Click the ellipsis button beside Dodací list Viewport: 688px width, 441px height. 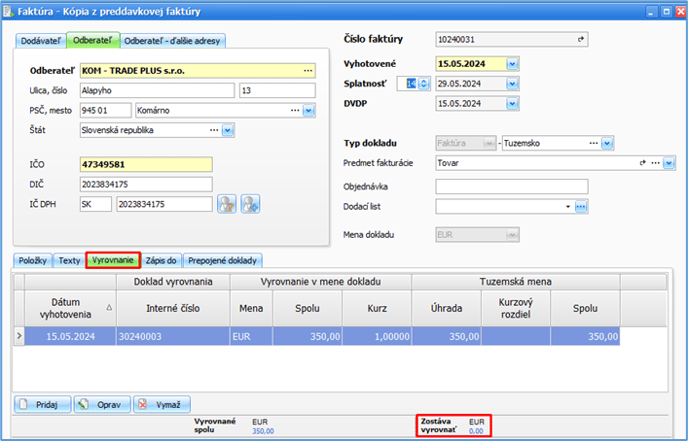tap(580, 206)
